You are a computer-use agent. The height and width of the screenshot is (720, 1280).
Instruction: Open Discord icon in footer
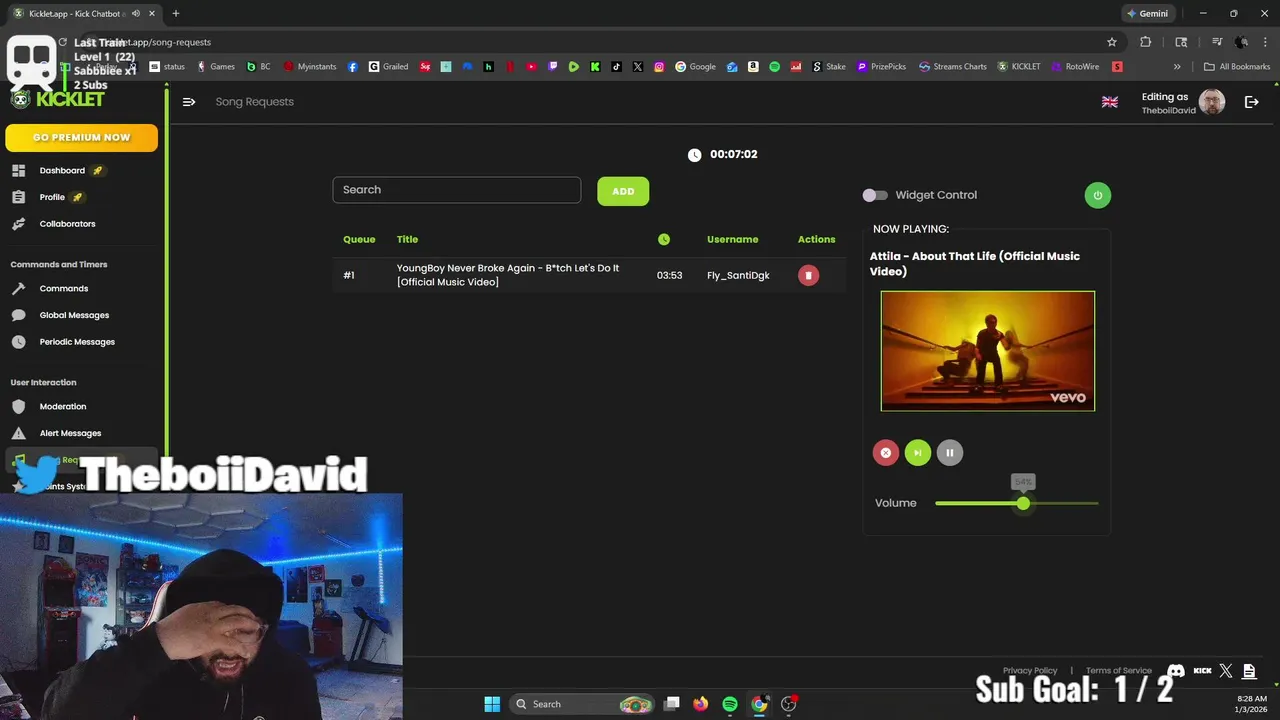coord(1176,671)
